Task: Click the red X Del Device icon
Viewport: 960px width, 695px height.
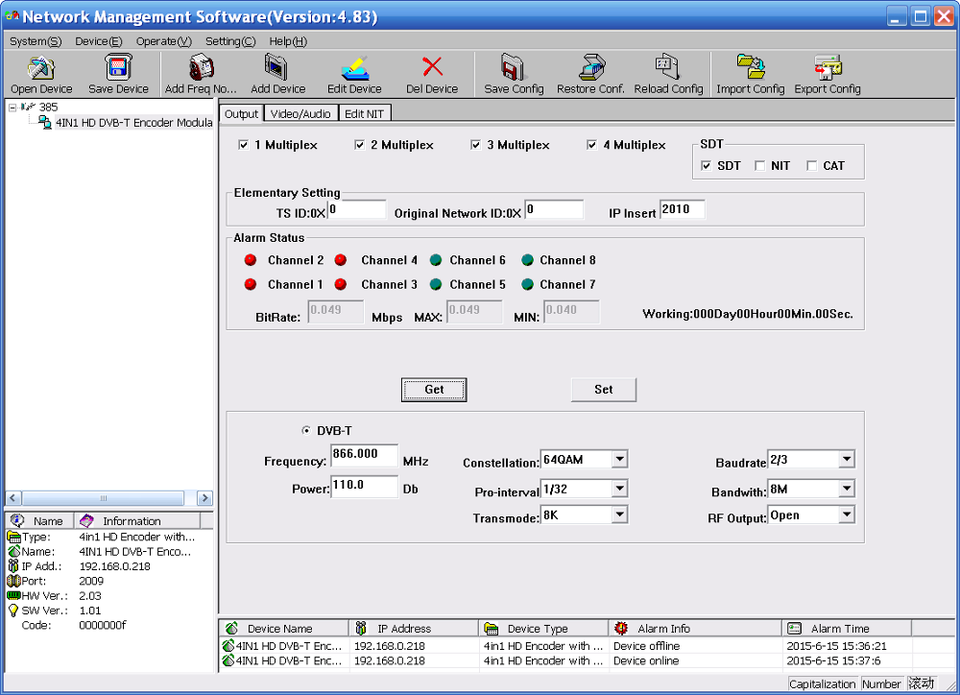Action: (x=432, y=67)
